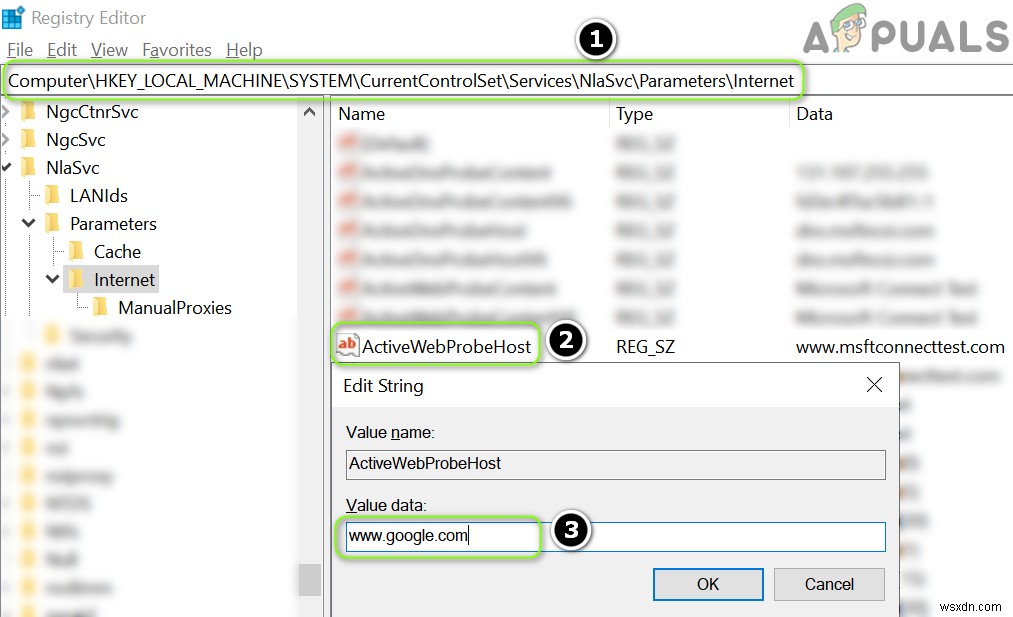Click the tree scrollbar up arrow
Viewport: 1013px width, 617px height.
[309, 112]
